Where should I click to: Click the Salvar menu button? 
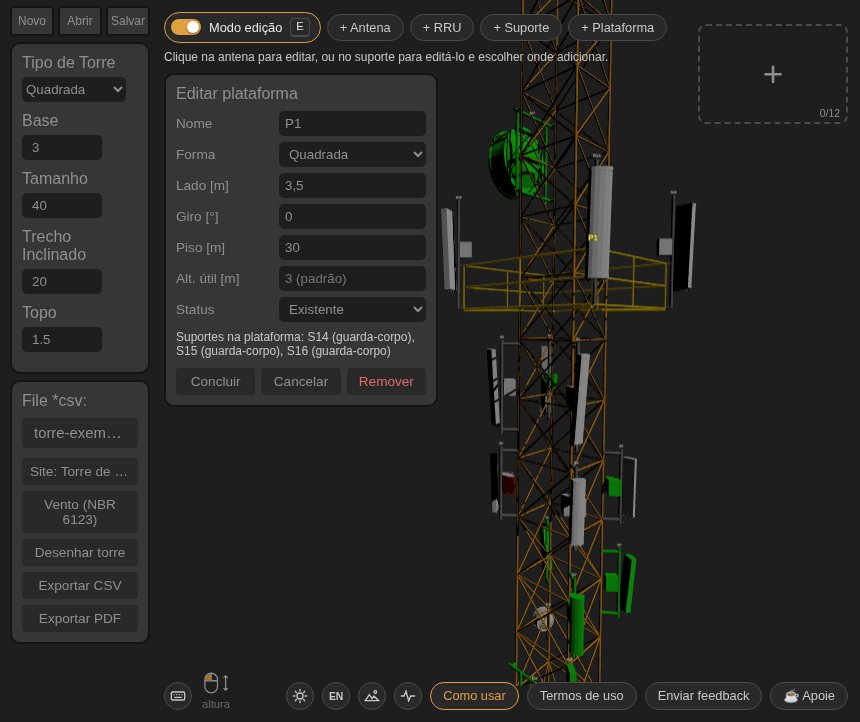pyautogui.click(x=128, y=21)
